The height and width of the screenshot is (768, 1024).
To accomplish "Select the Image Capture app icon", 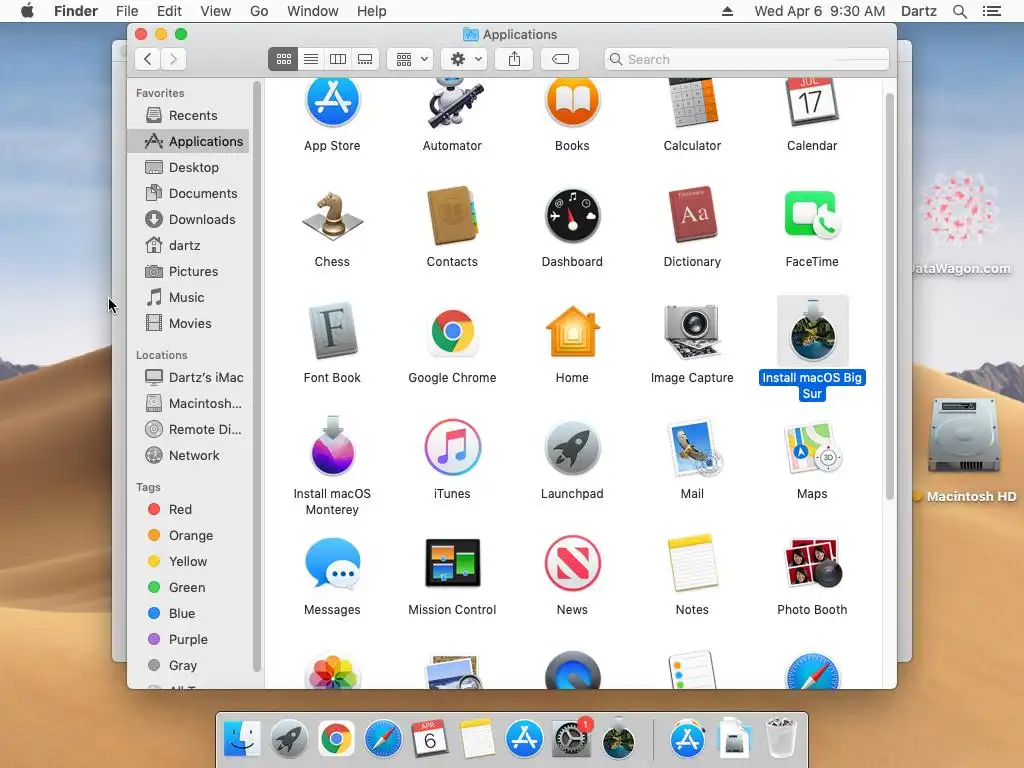I will (692, 331).
